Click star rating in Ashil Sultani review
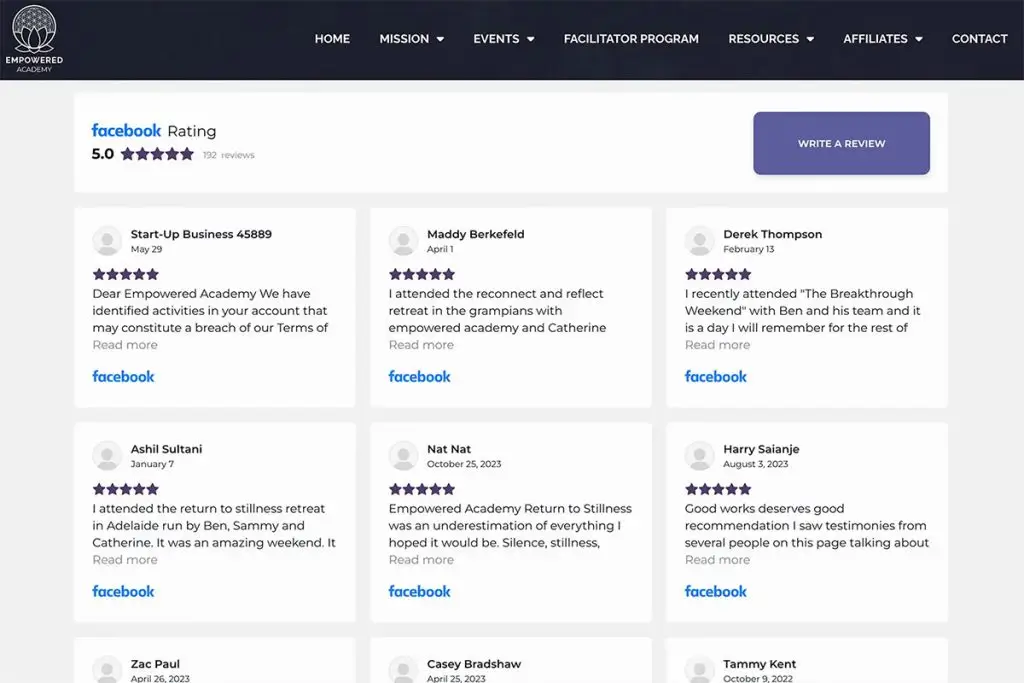 pyautogui.click(x=125, y=489)
